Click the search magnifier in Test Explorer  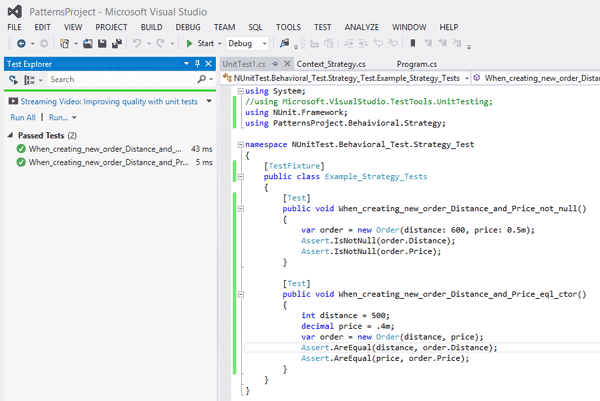tap(202, 79)
